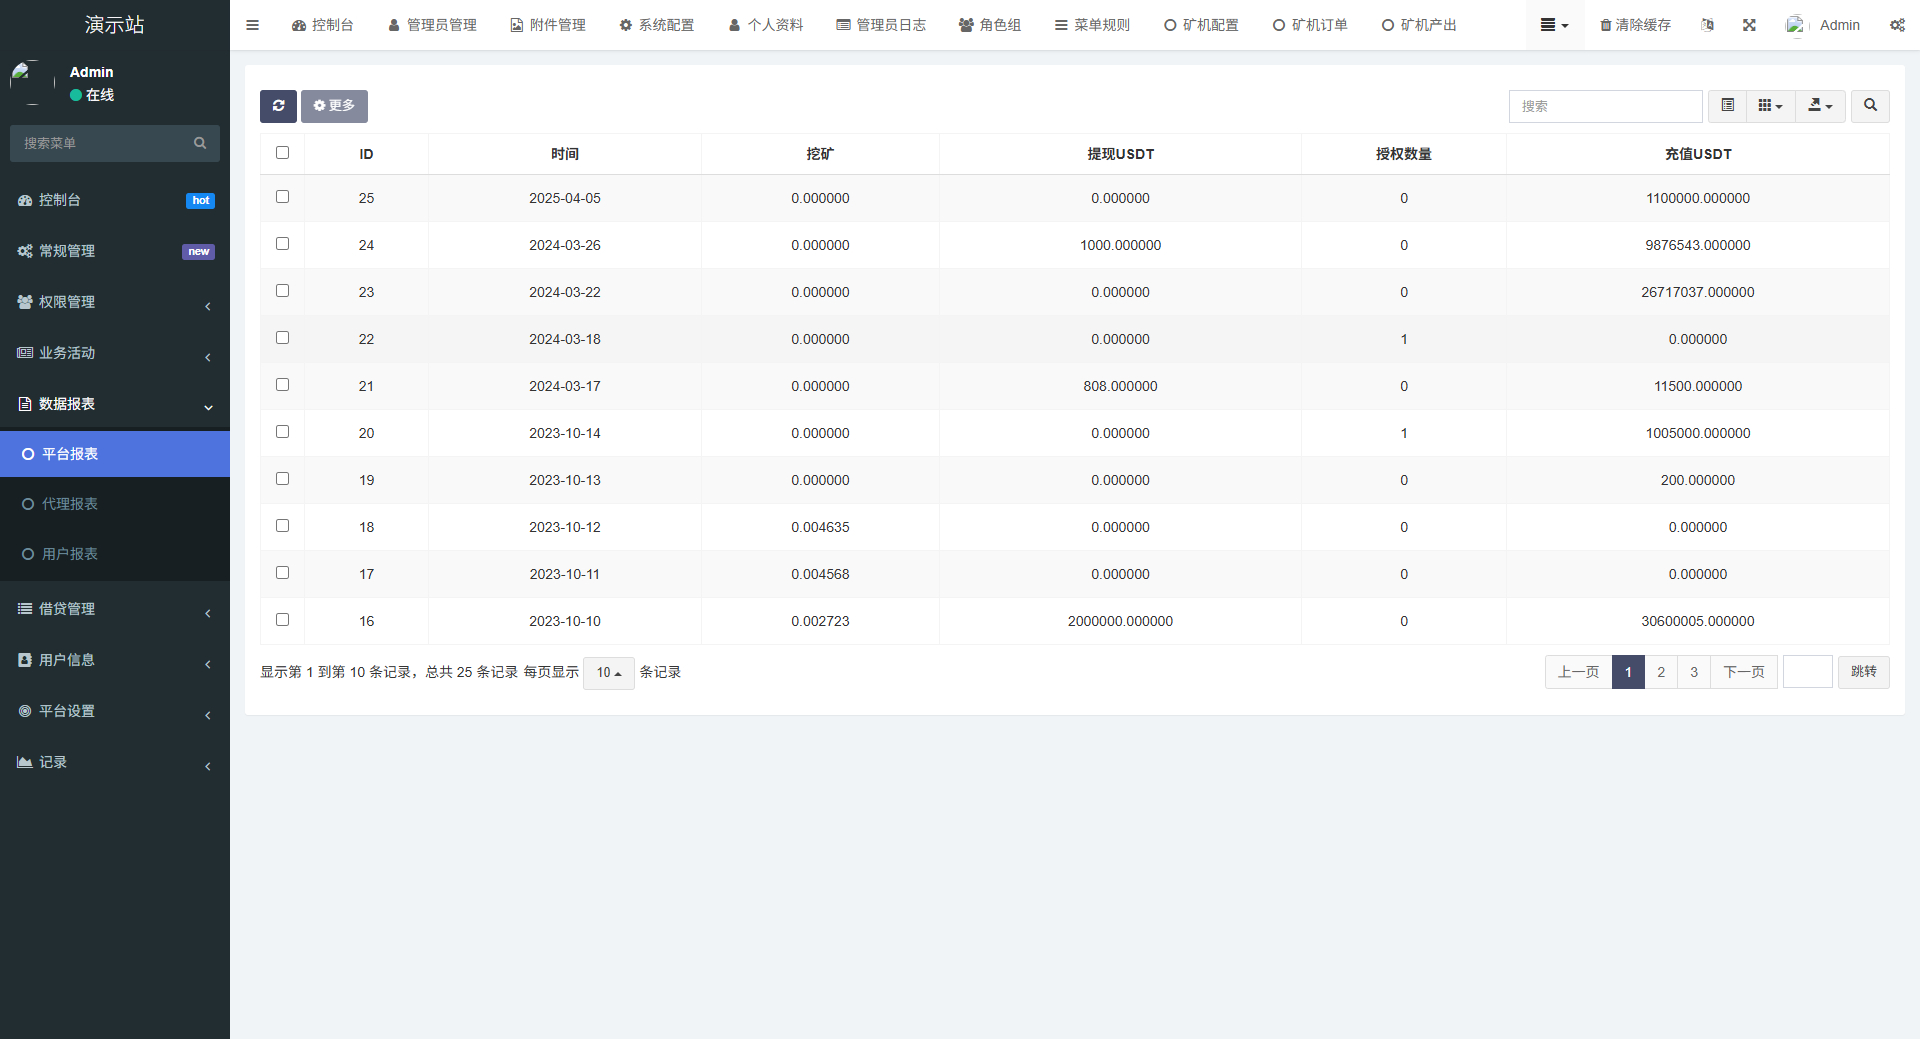Check the select-all checkbox in table header

pos(282,152)
